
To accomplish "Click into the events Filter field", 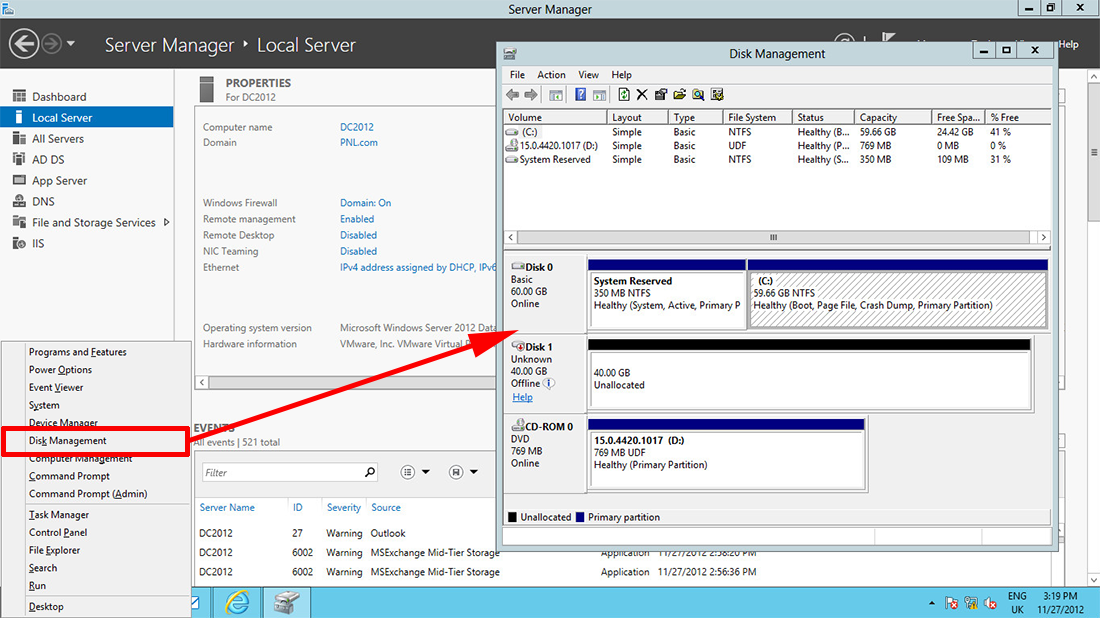I will (x=283, y=472).
